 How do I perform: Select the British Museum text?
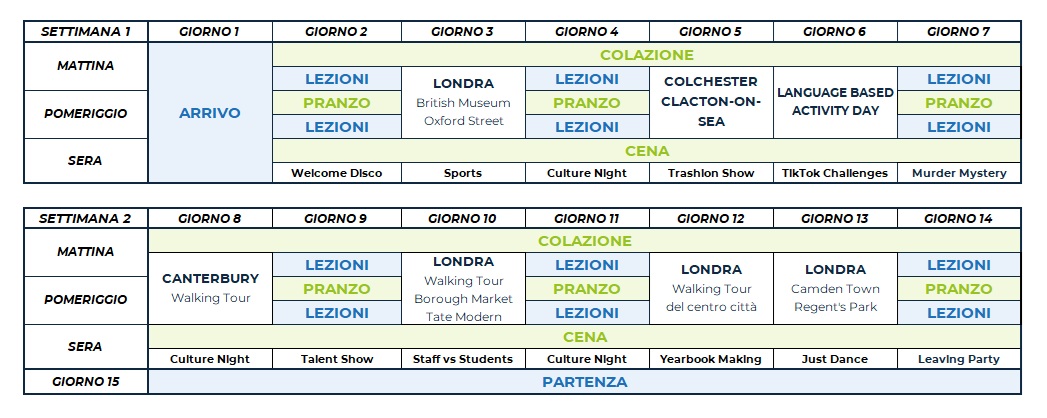[462, 103]
